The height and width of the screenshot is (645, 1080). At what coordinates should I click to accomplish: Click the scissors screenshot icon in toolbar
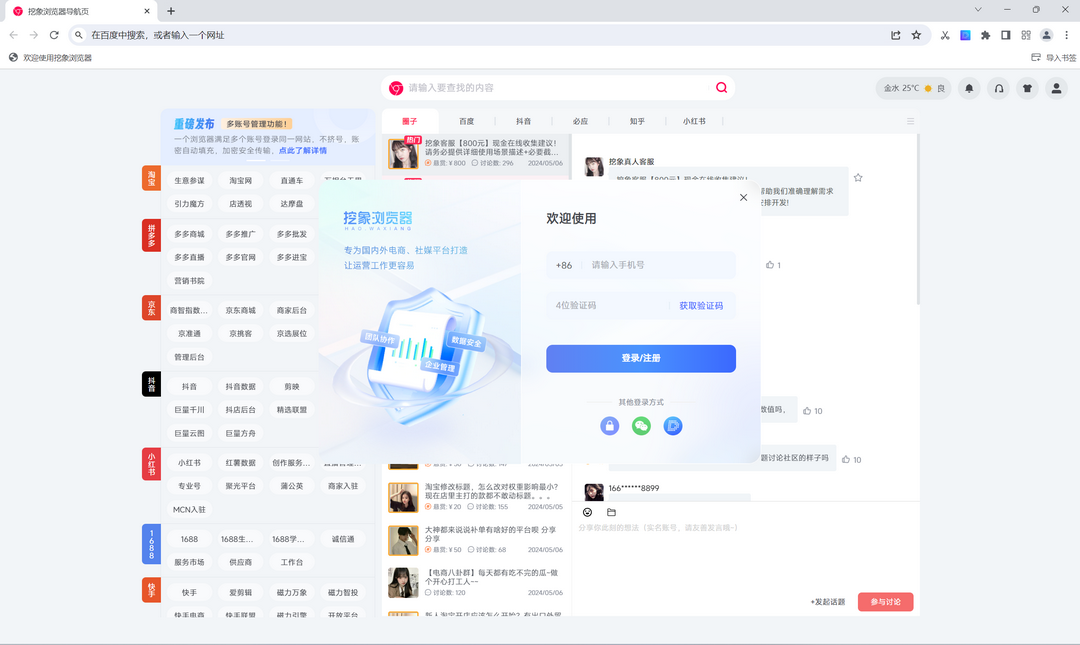pyautogui.click(x=944, y=34)
